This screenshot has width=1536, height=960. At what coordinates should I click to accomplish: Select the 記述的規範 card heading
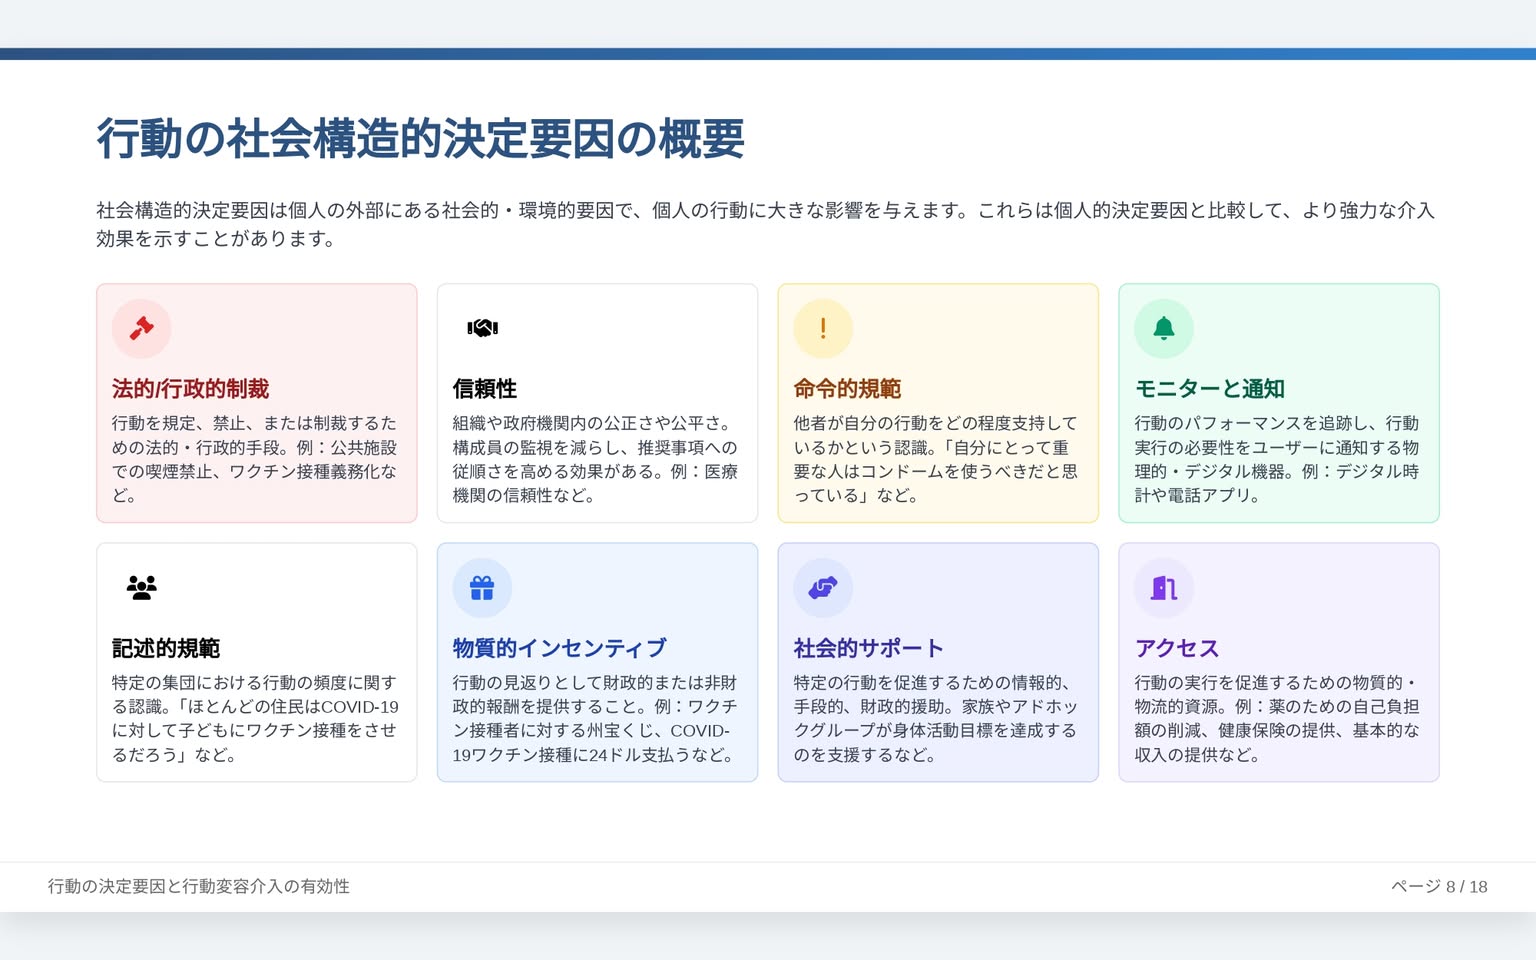[166, 648]
